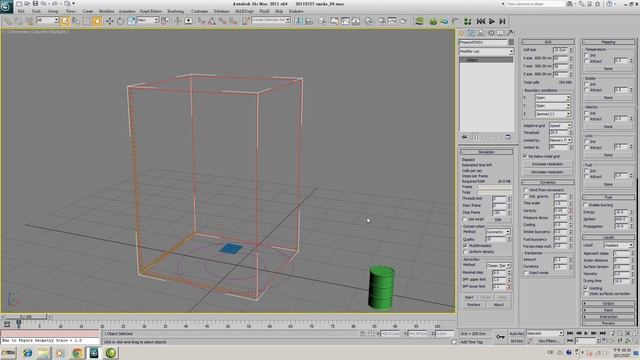The image size is (640, 360).
Task: Open Adaptive grid dropdown
Action: coord(560,126)
